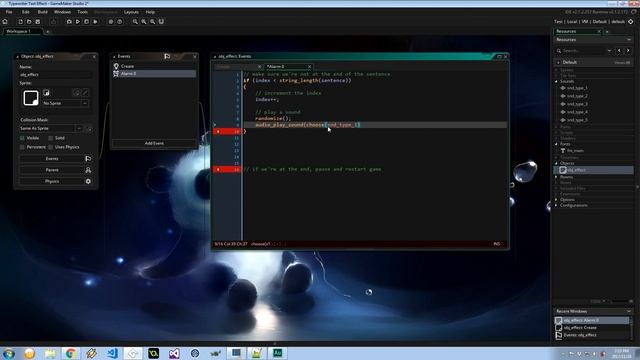640x360 pixels.
Task: Open the Layouts menu
Action: (x=131, y=12)
